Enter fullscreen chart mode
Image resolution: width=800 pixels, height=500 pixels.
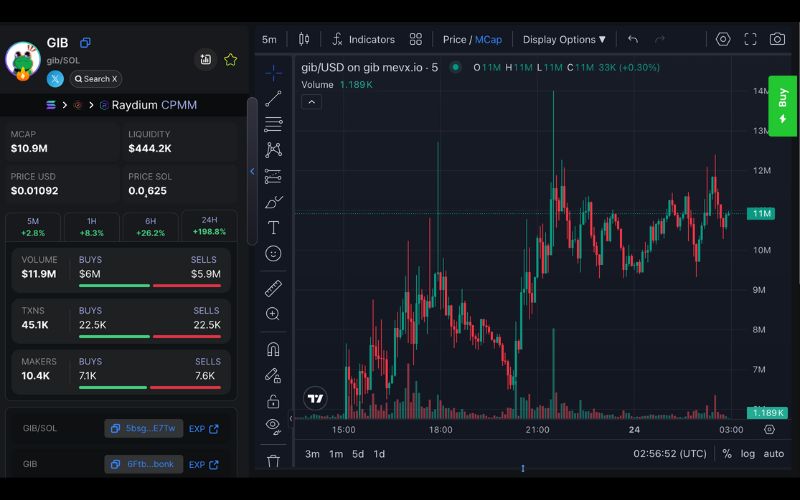[x=751, y=39]
